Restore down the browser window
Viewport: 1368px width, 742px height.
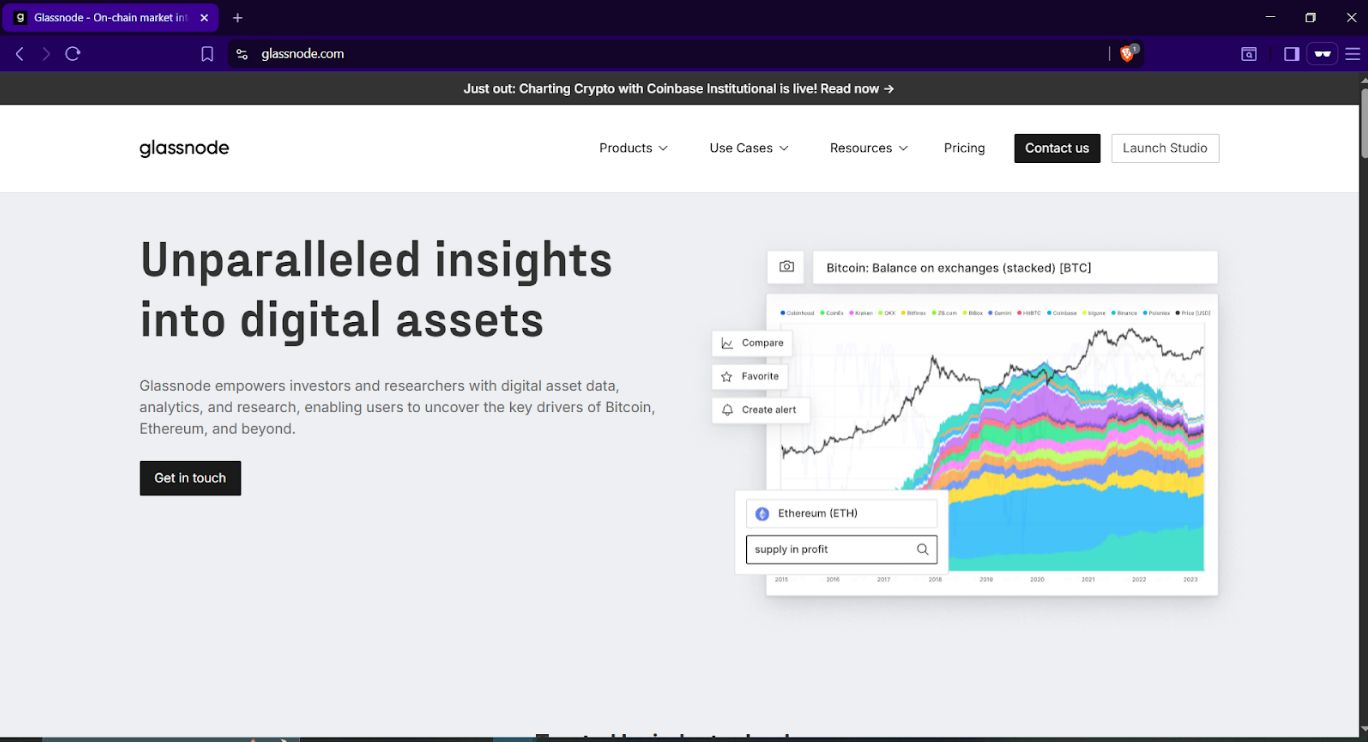coord(1310,18)
